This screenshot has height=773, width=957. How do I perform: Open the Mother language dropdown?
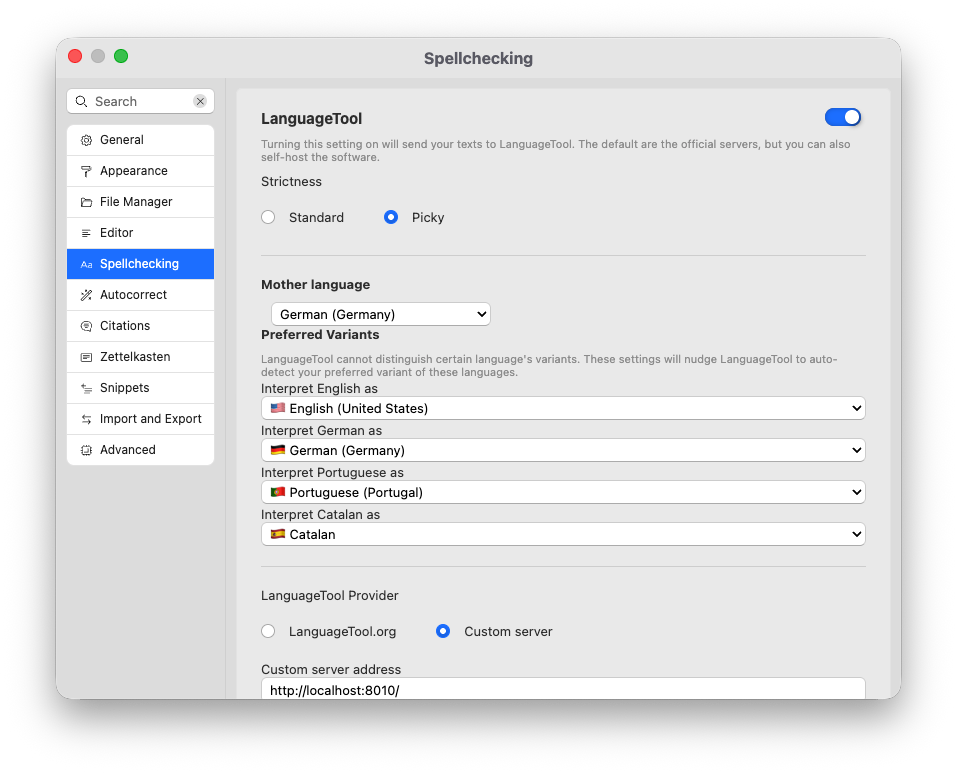380,313
